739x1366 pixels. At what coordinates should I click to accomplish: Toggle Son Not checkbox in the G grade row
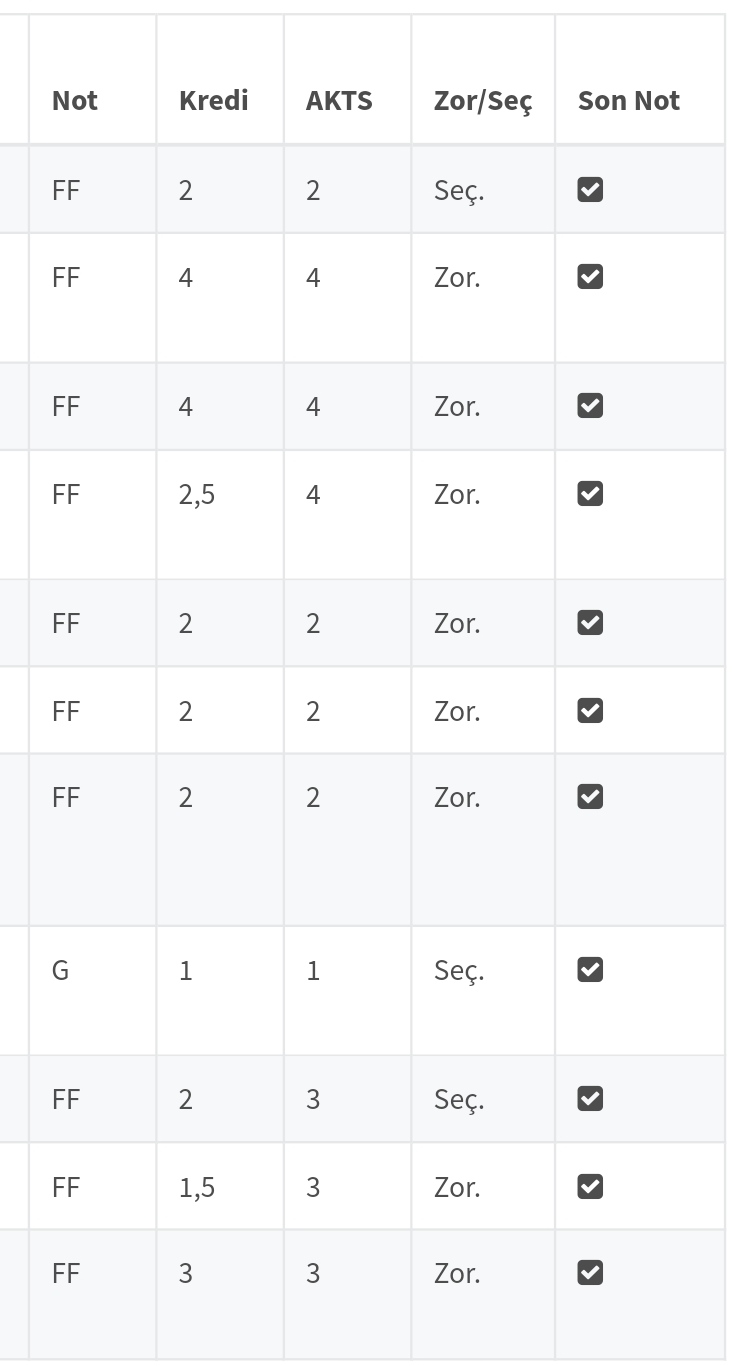pos(590,970)
